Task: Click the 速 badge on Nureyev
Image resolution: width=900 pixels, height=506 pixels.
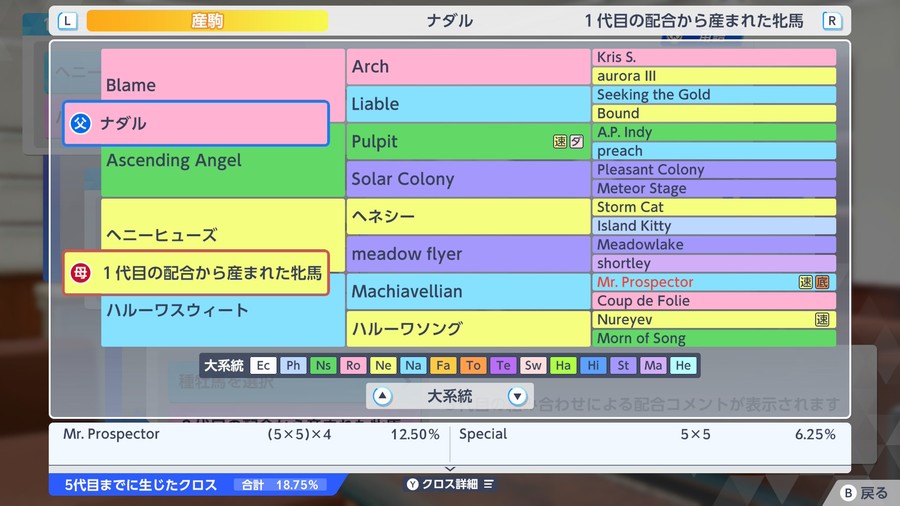Action: (x=822, y=320)
